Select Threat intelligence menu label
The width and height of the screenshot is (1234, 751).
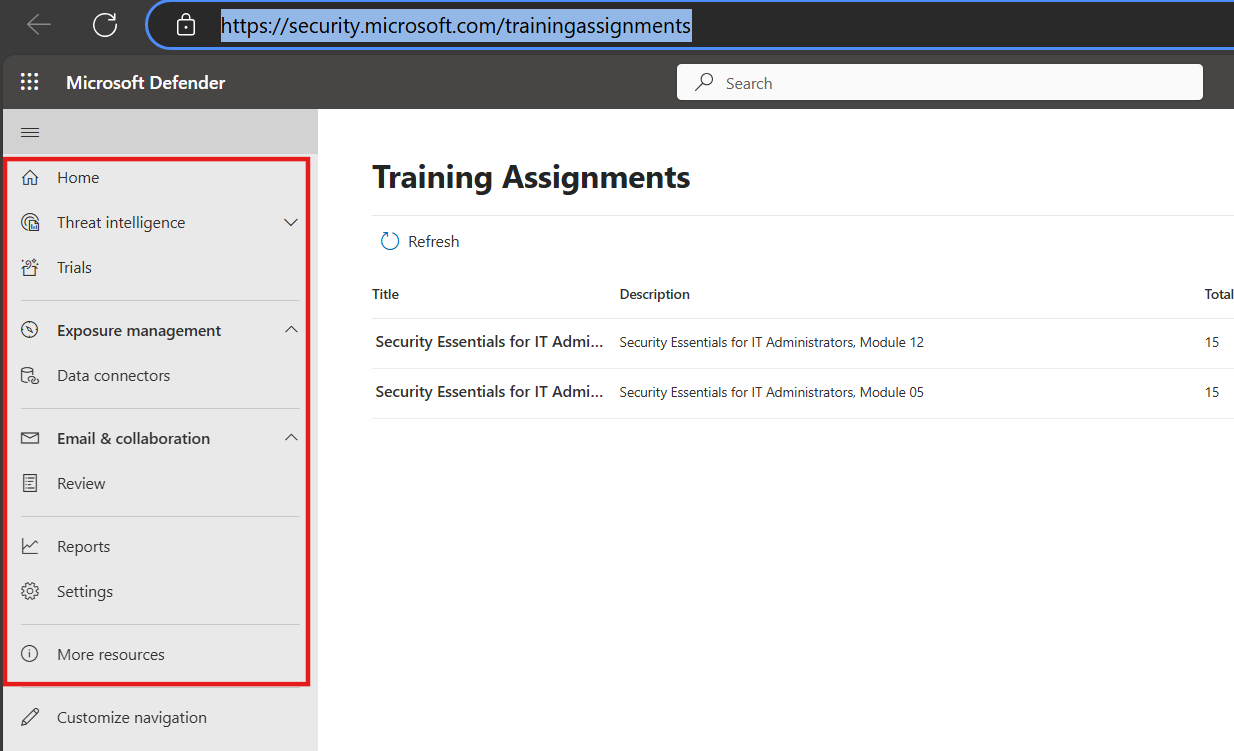(121, 223)
